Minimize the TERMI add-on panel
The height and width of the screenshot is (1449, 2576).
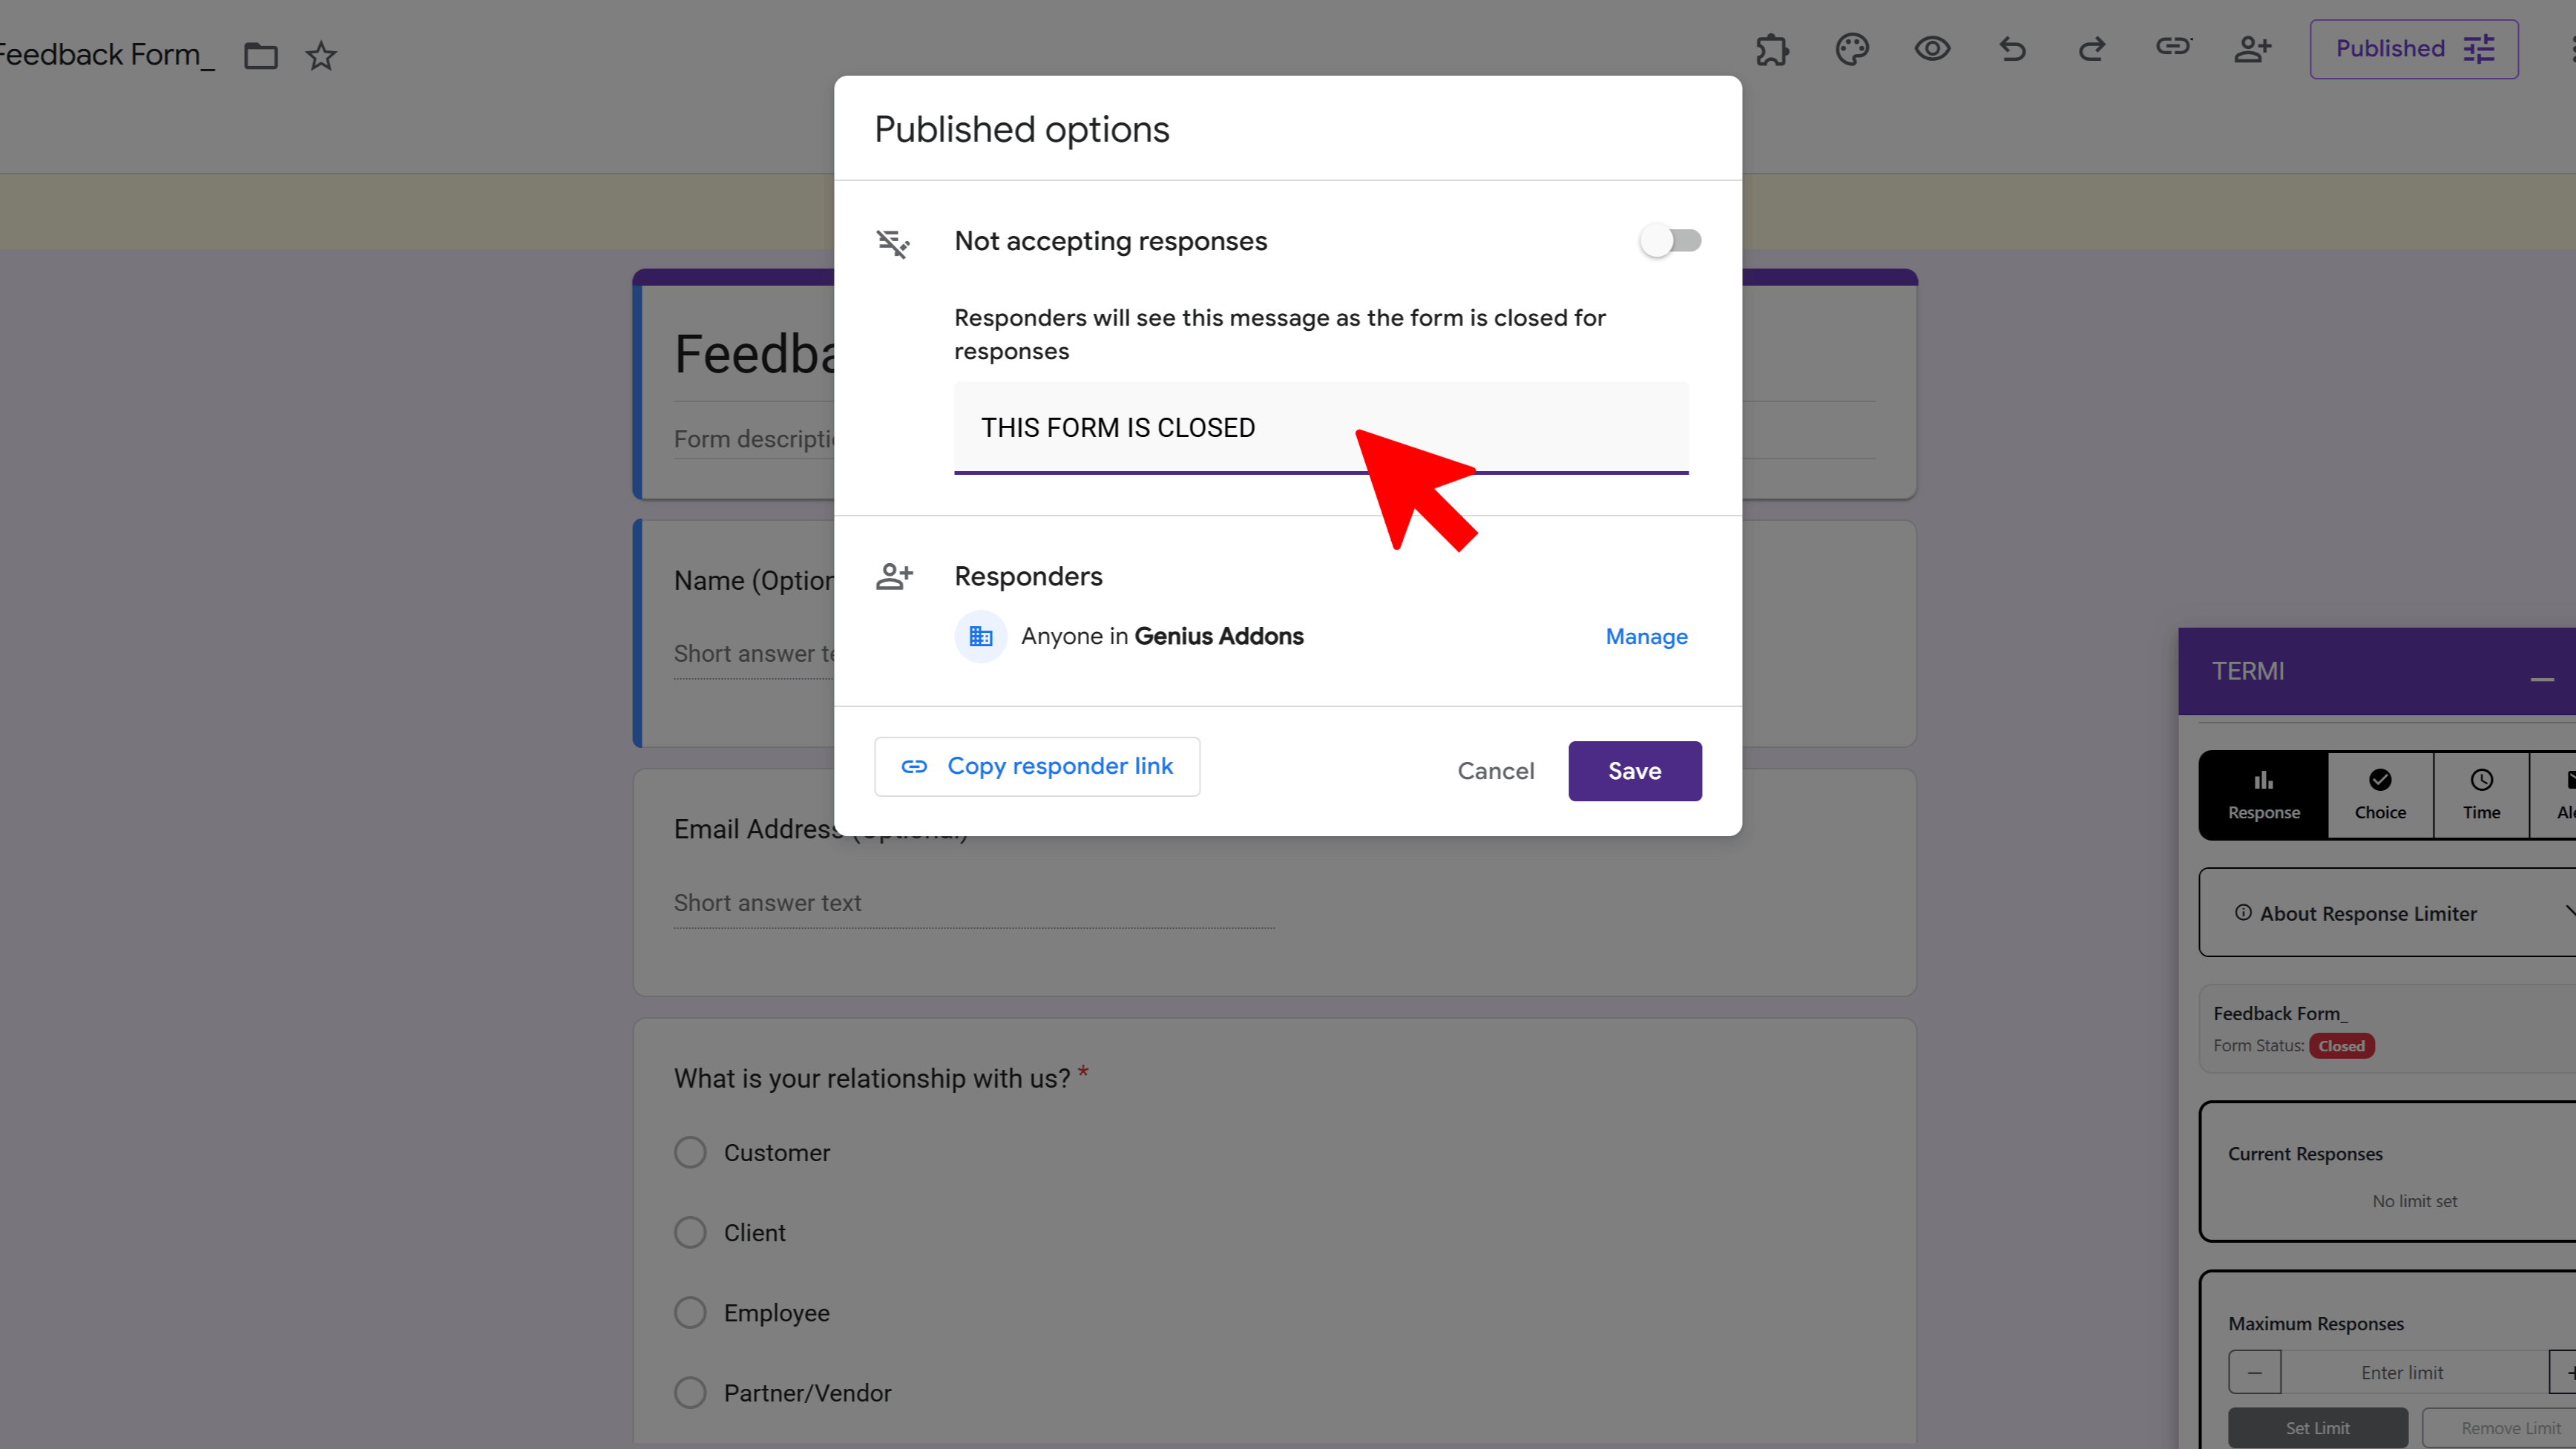tap(2541, 679)
